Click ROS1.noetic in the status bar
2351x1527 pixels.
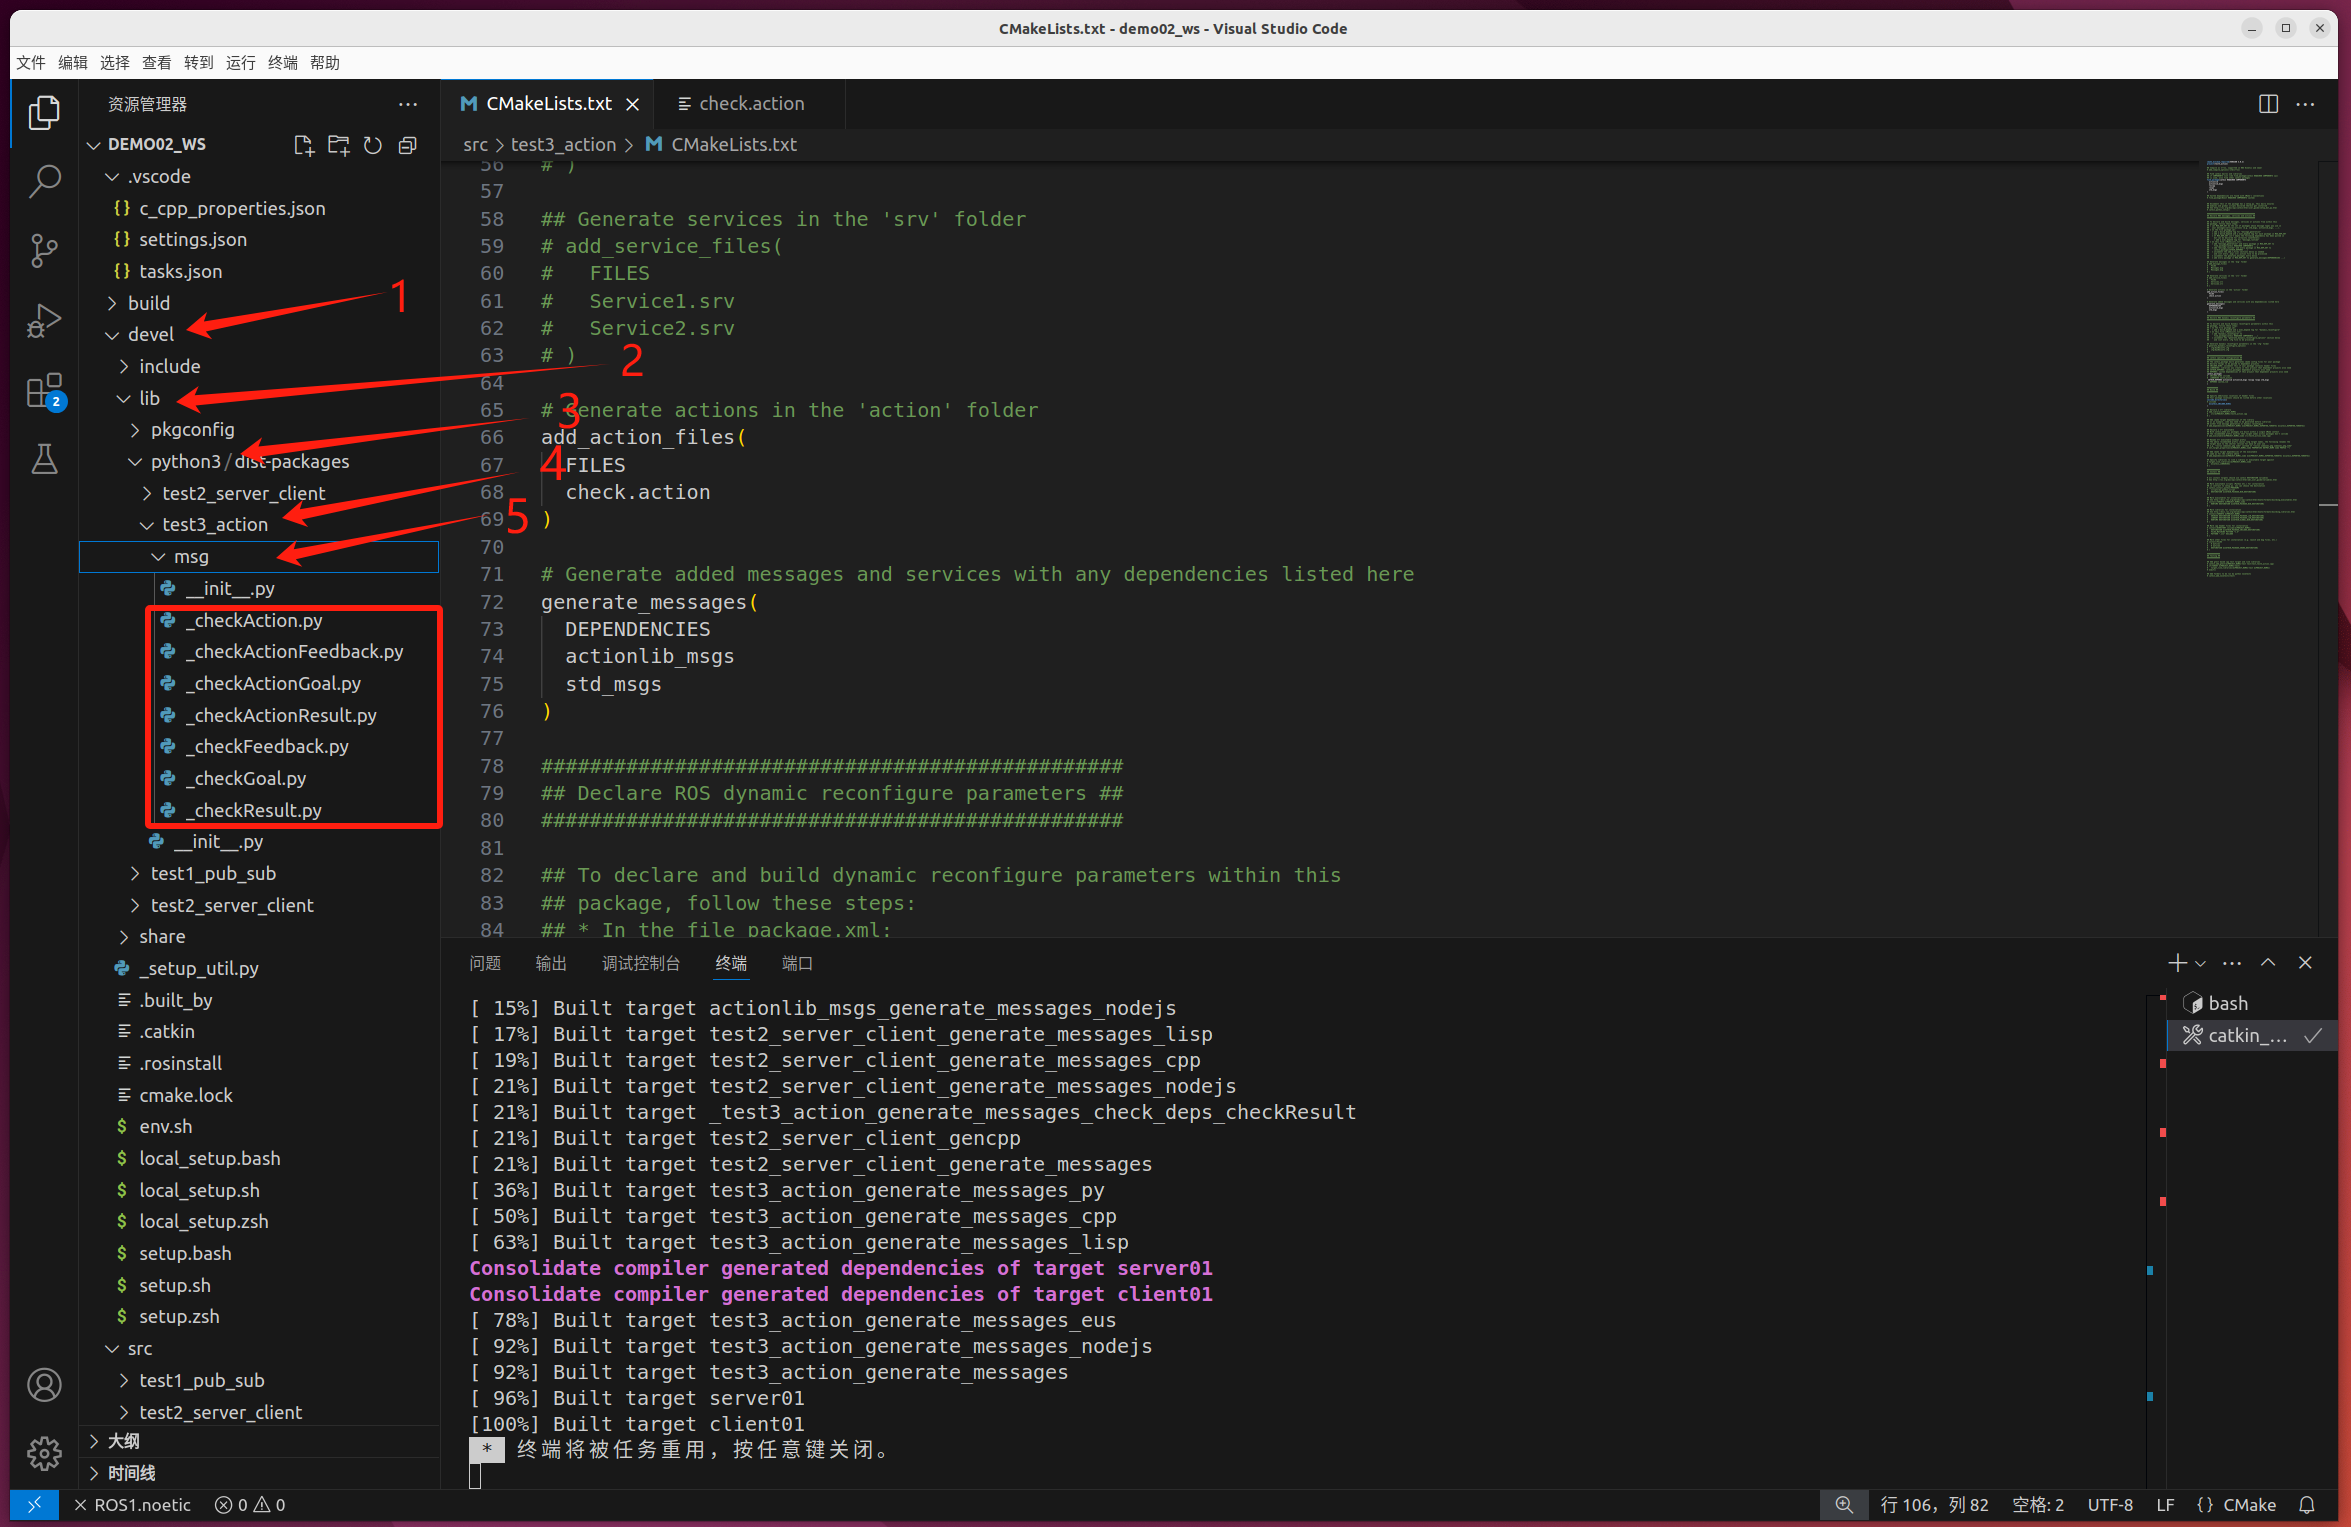tap(141, 1505)
